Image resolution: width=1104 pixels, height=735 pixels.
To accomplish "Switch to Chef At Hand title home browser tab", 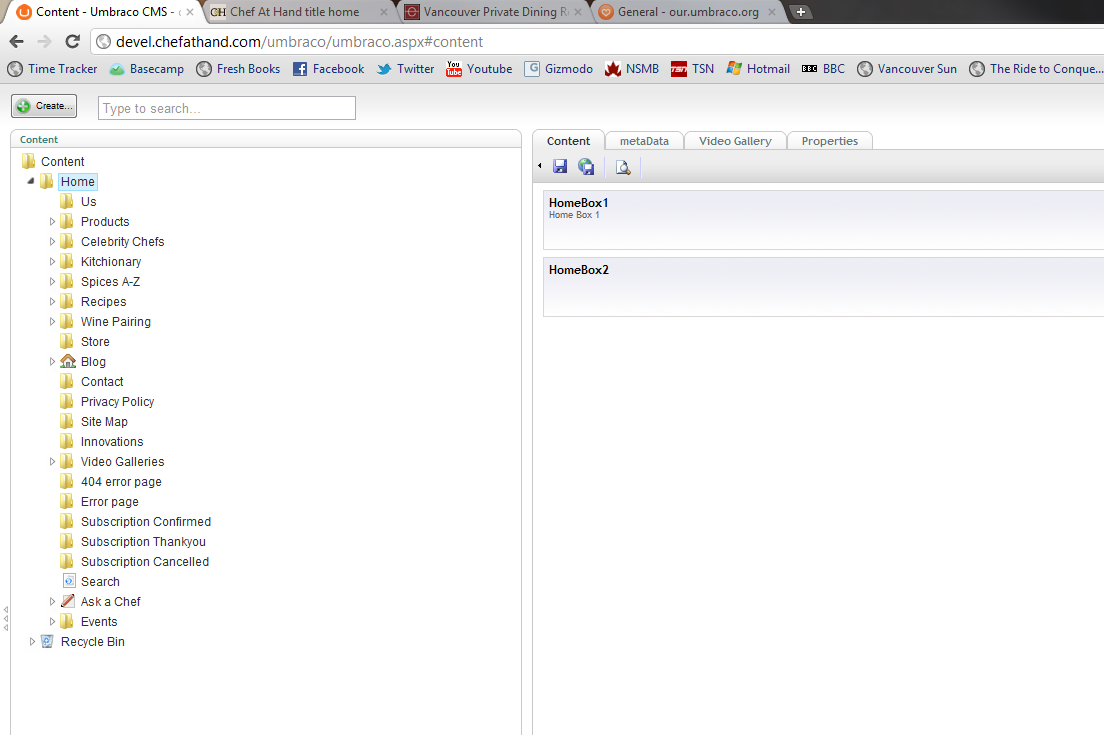I will tap(301, 12).
